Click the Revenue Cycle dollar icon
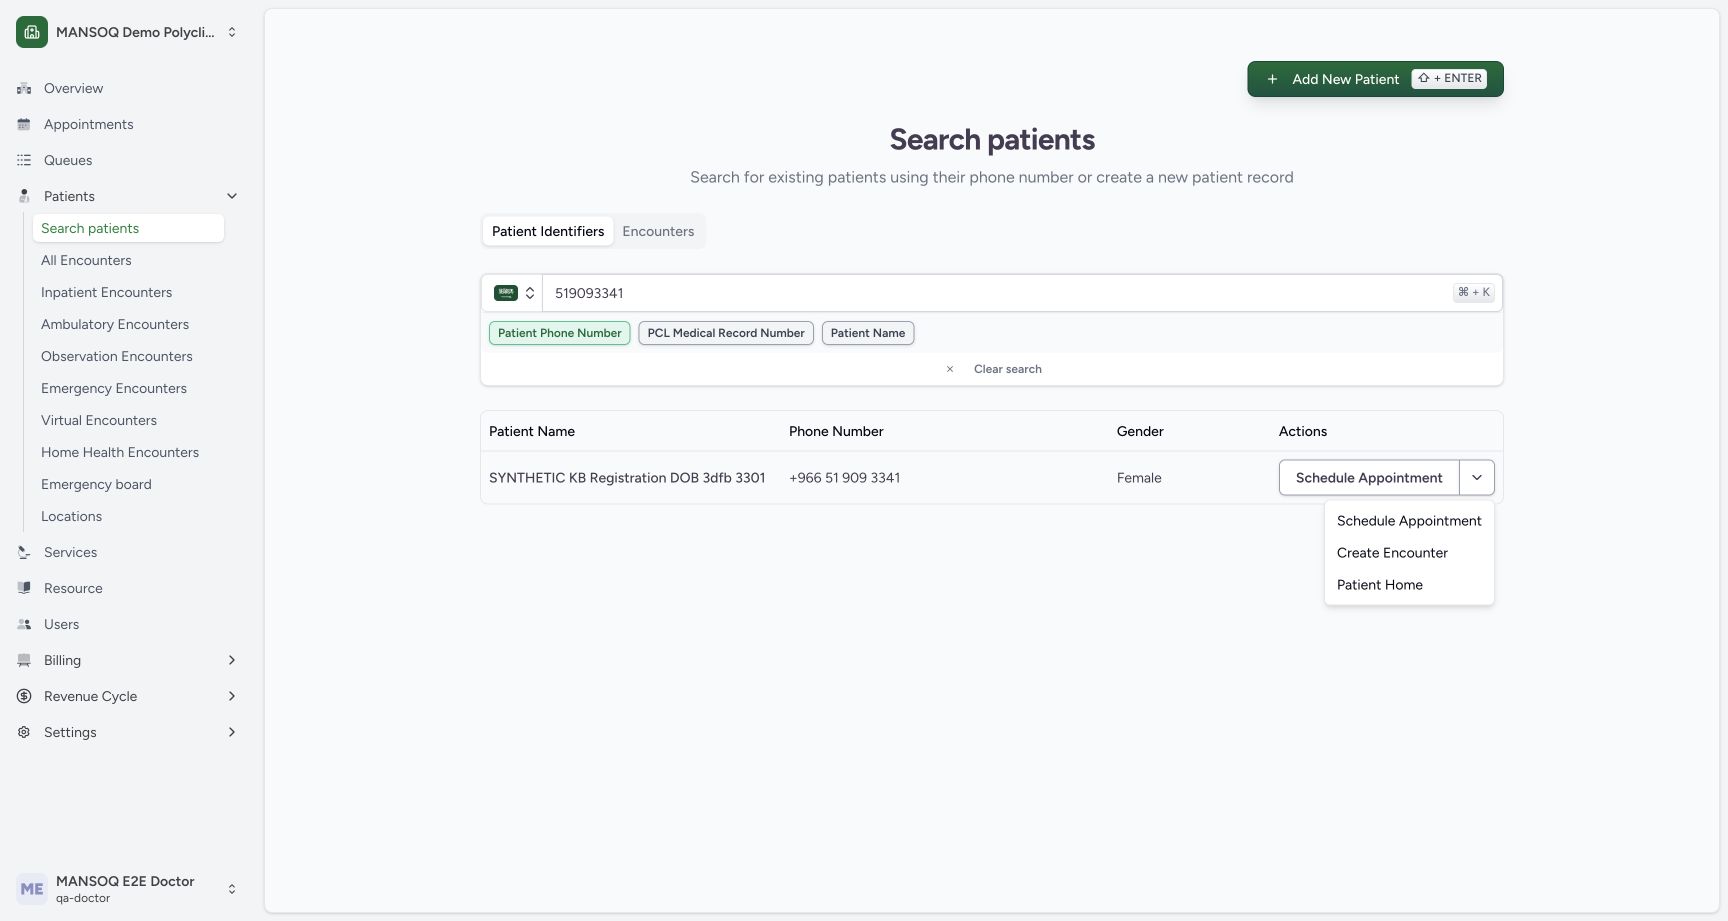The height and width of the screenshot is (921, 1728). click(24, 696)
